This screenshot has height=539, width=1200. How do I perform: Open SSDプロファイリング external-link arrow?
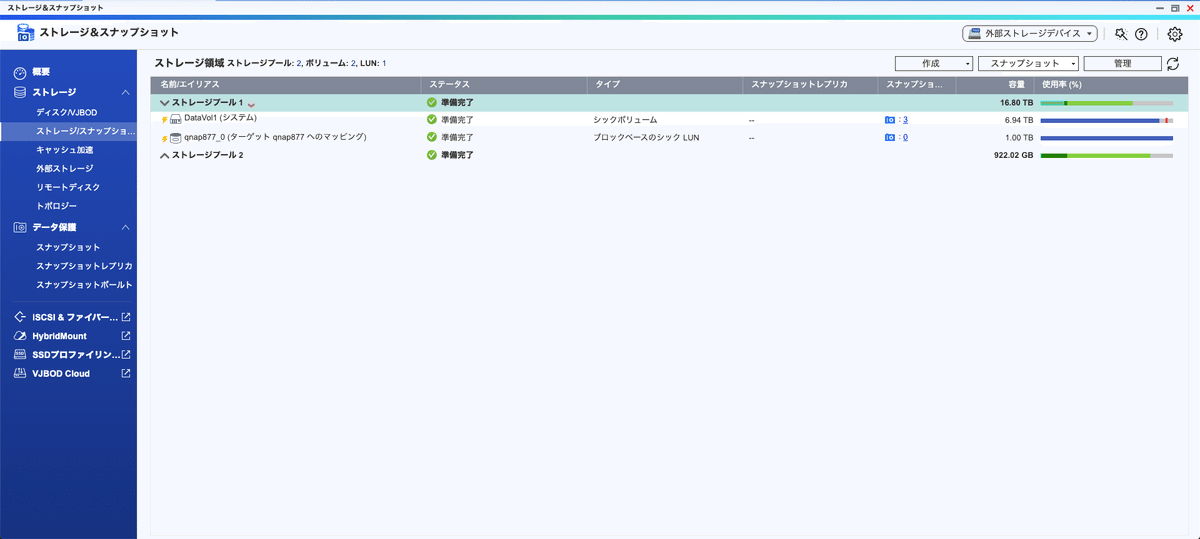tap(126, 355)
